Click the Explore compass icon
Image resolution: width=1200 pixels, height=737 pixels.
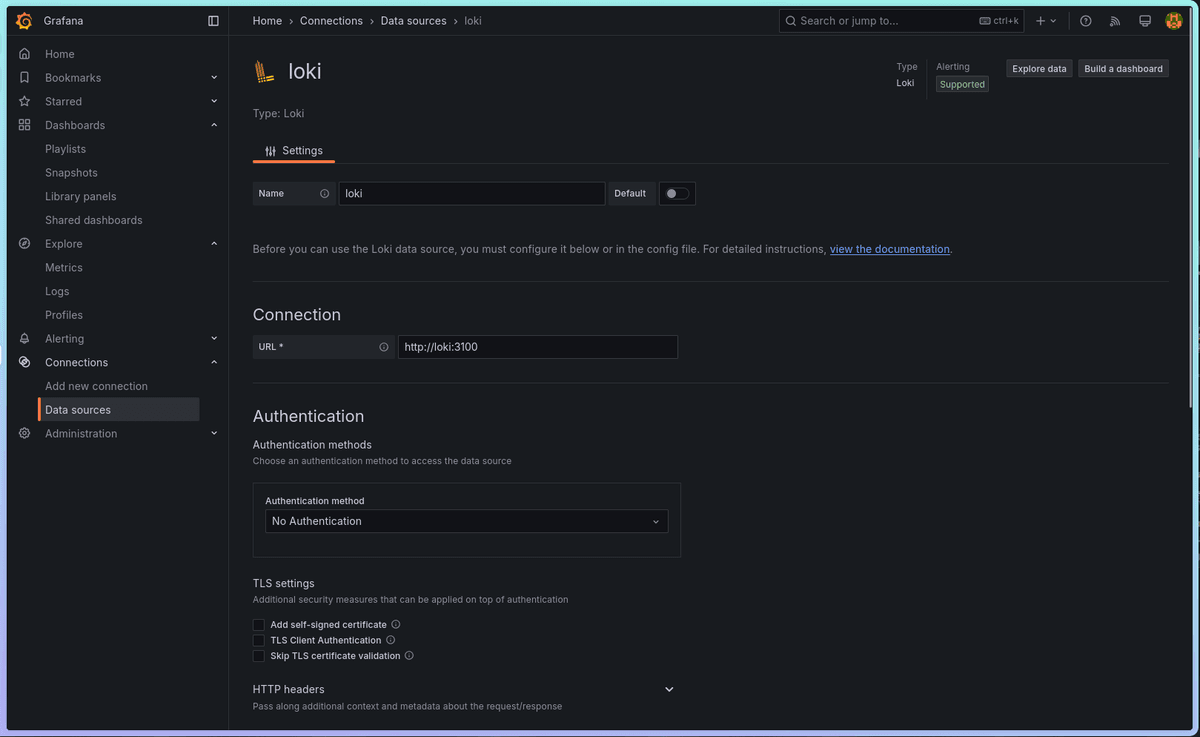click(x=24, y=243)
